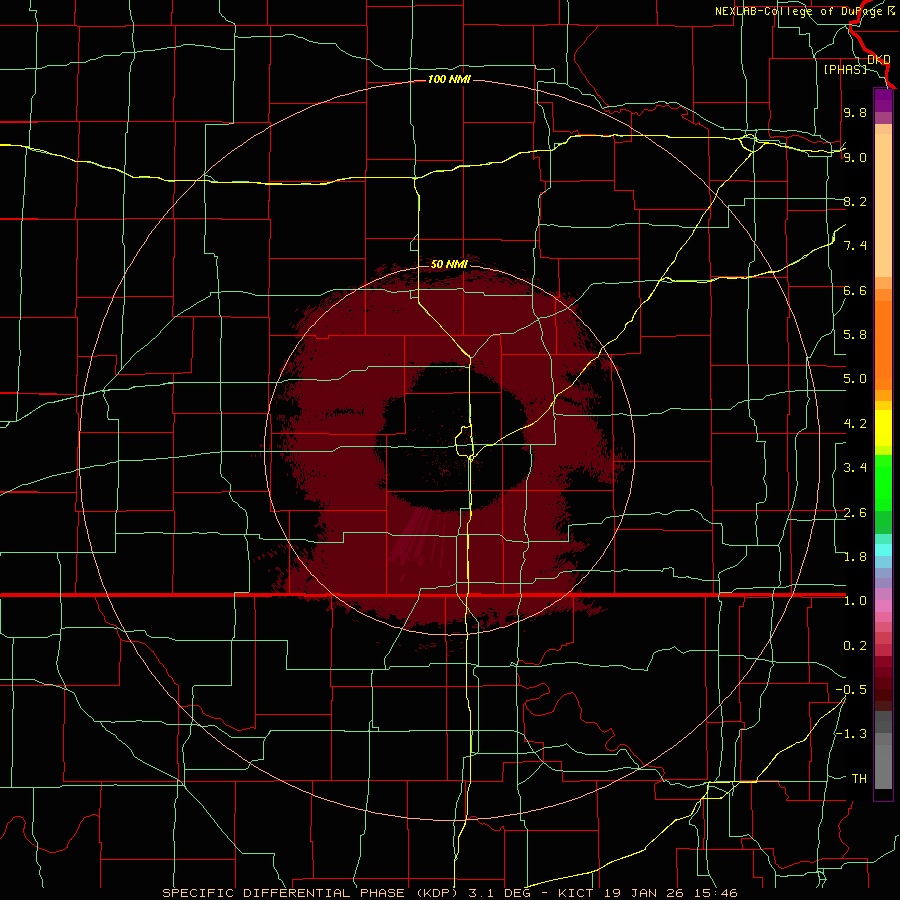Click the cyan segment of the color bar

pos(883,550)
